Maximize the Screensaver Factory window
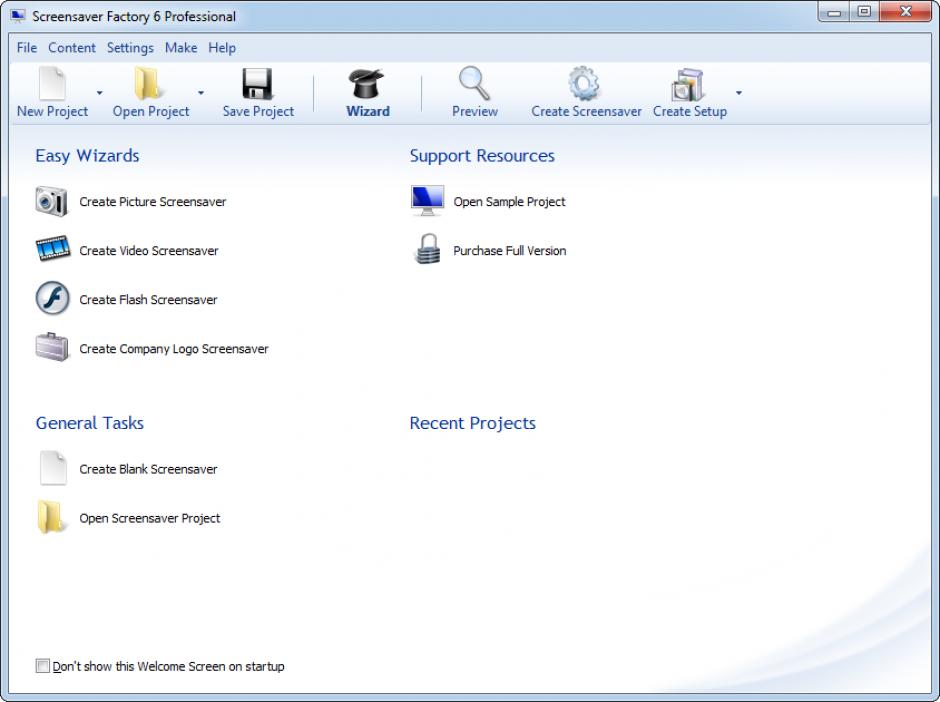This screenshot has width=940, height=702. click(864, 12)
